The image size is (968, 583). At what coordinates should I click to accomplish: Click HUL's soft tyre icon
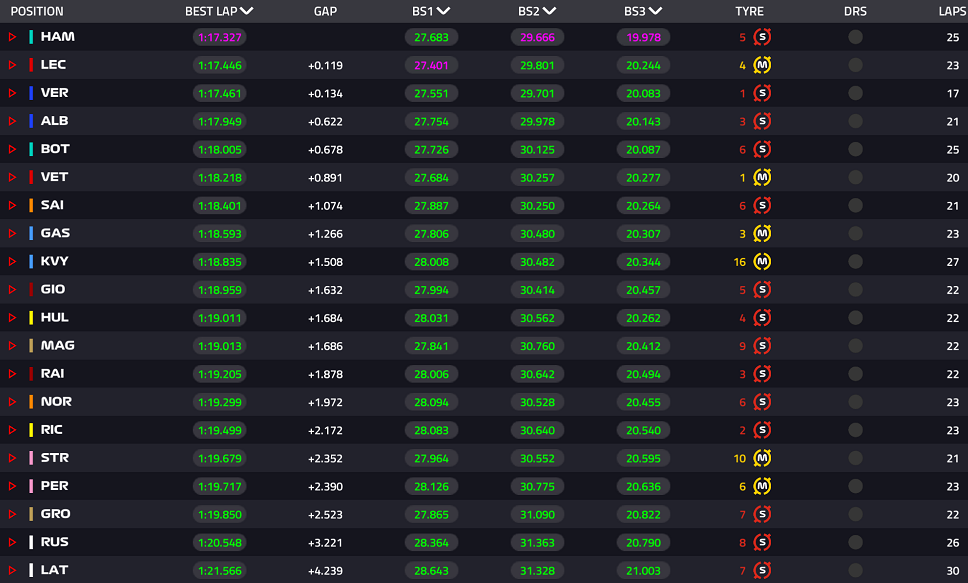[x=762, y=318]
